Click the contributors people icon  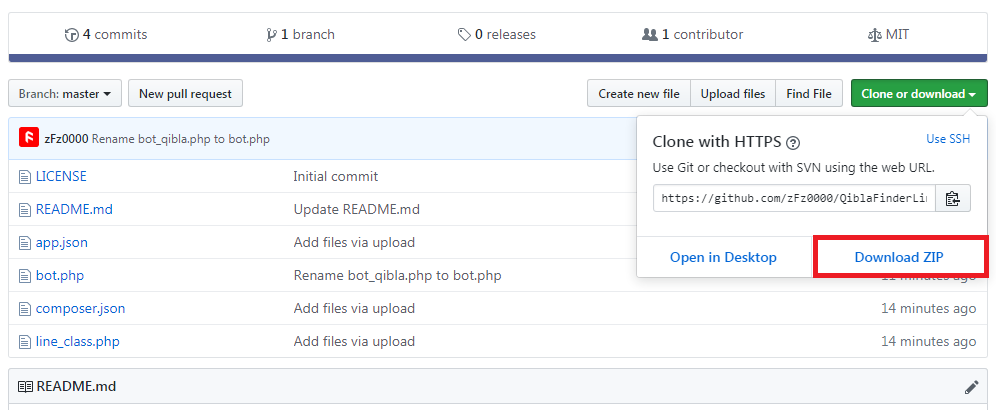(x=650, y=35)
